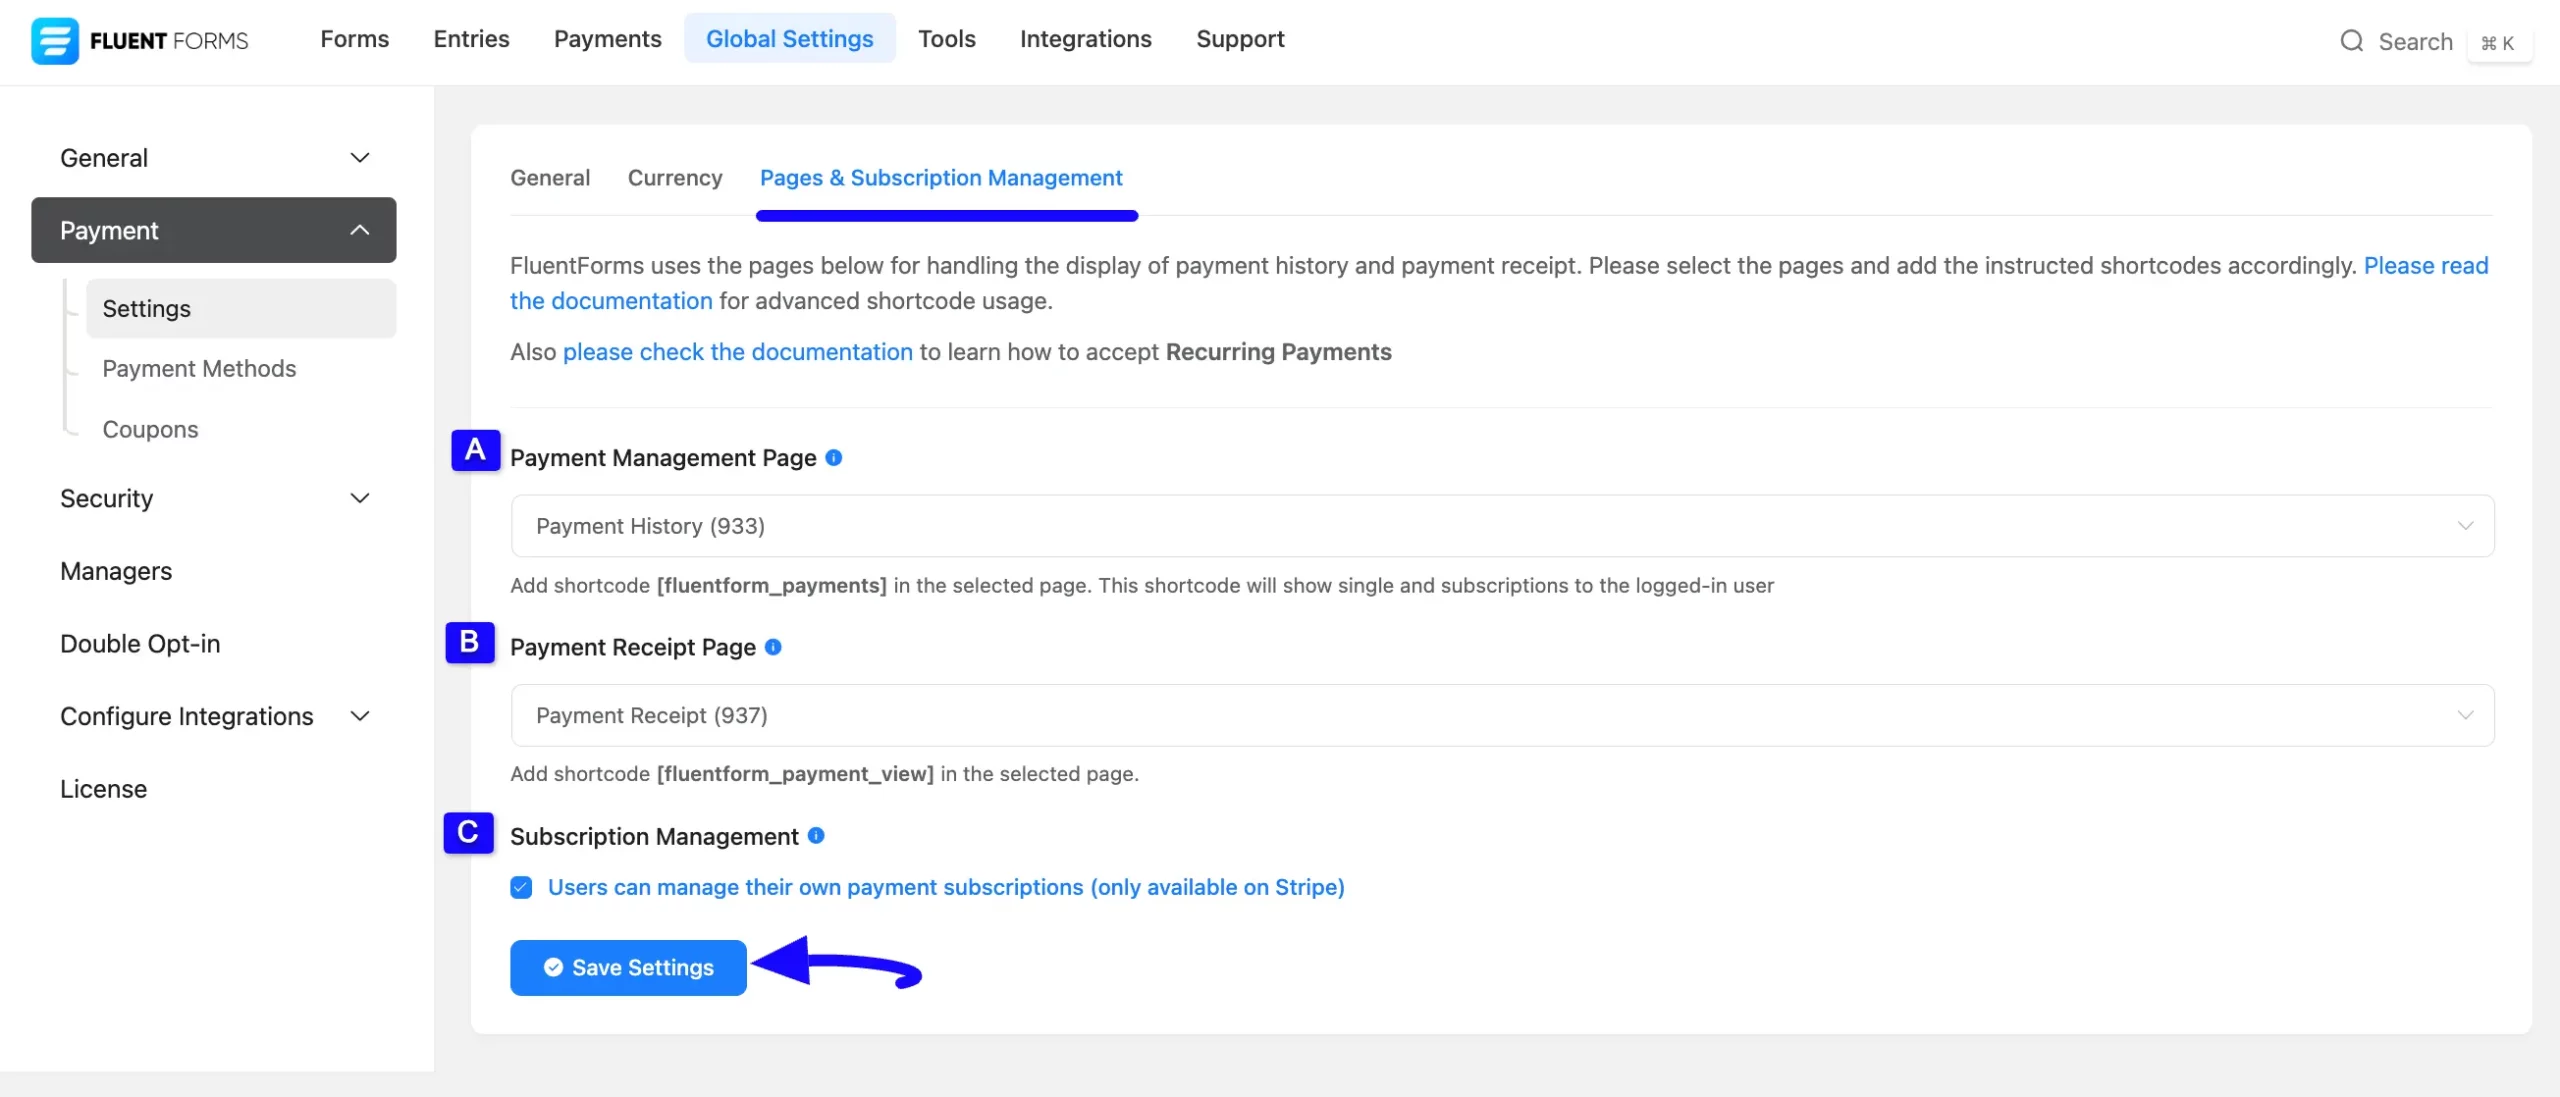Expand the Security sidebar section
Viewport: 2560px width, 1097px height.
(x=213, y=498)
